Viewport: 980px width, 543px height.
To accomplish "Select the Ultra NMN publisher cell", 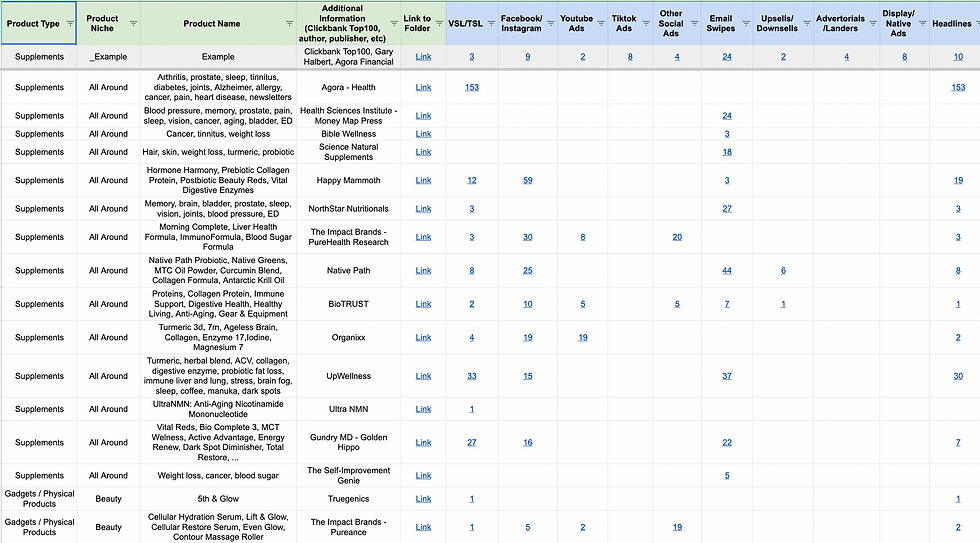I will pos(349,409).
